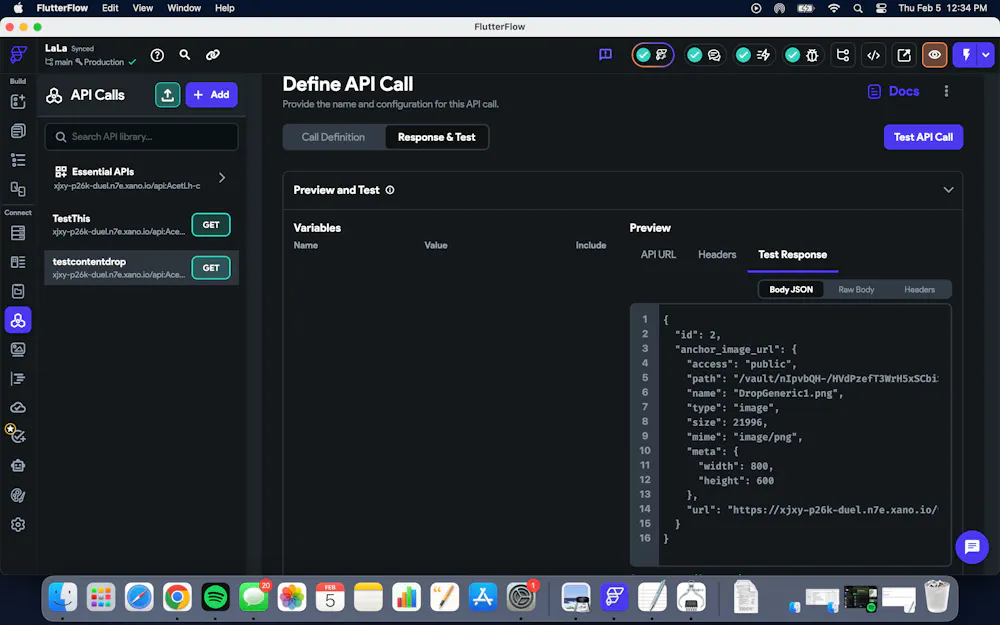
Task: Toggle the actions check status pill
Action: [753, 55]
